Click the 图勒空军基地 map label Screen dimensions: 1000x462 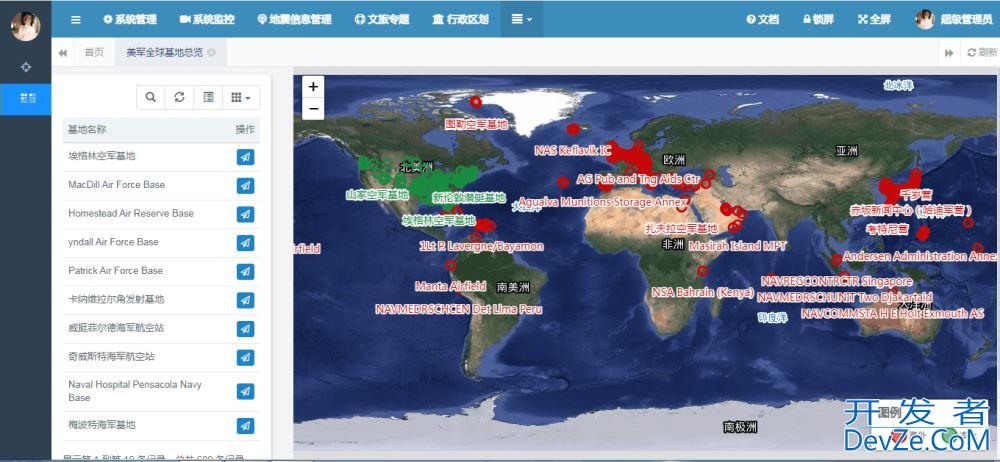[x=476, y=124]
